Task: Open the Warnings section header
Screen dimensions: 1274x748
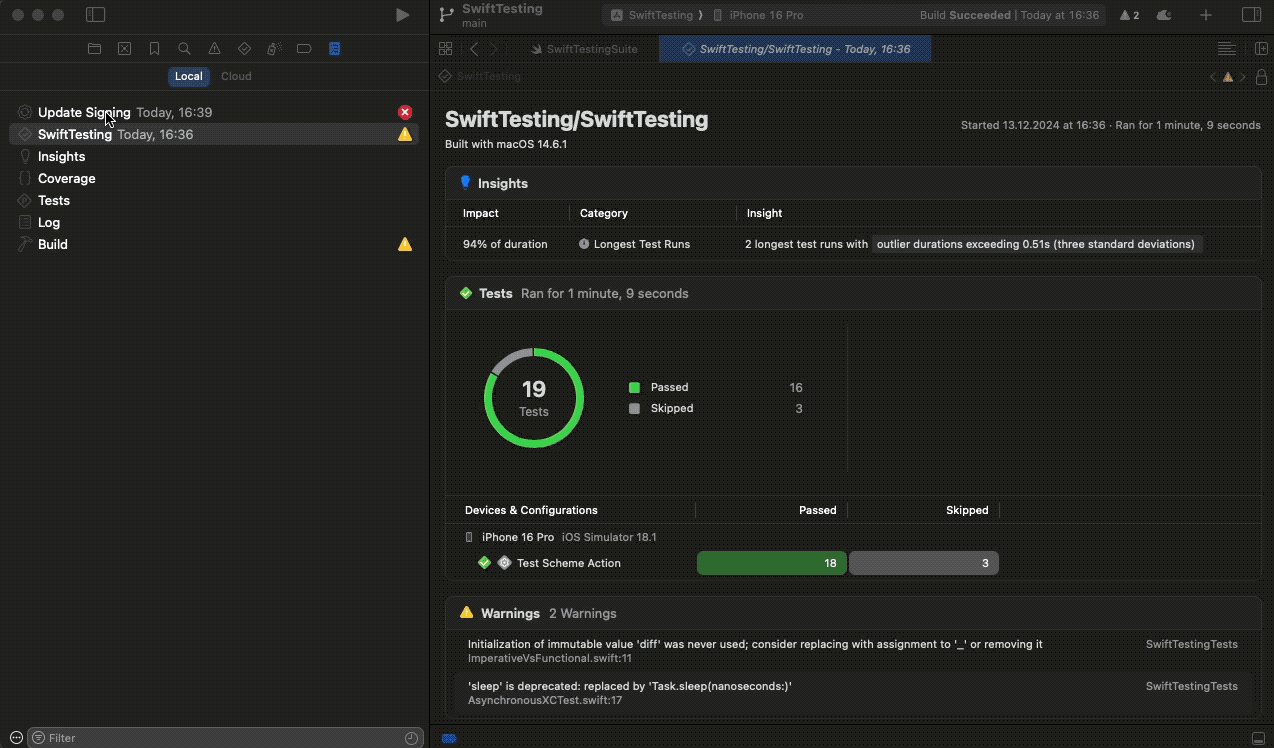Action: click(853, 613)
